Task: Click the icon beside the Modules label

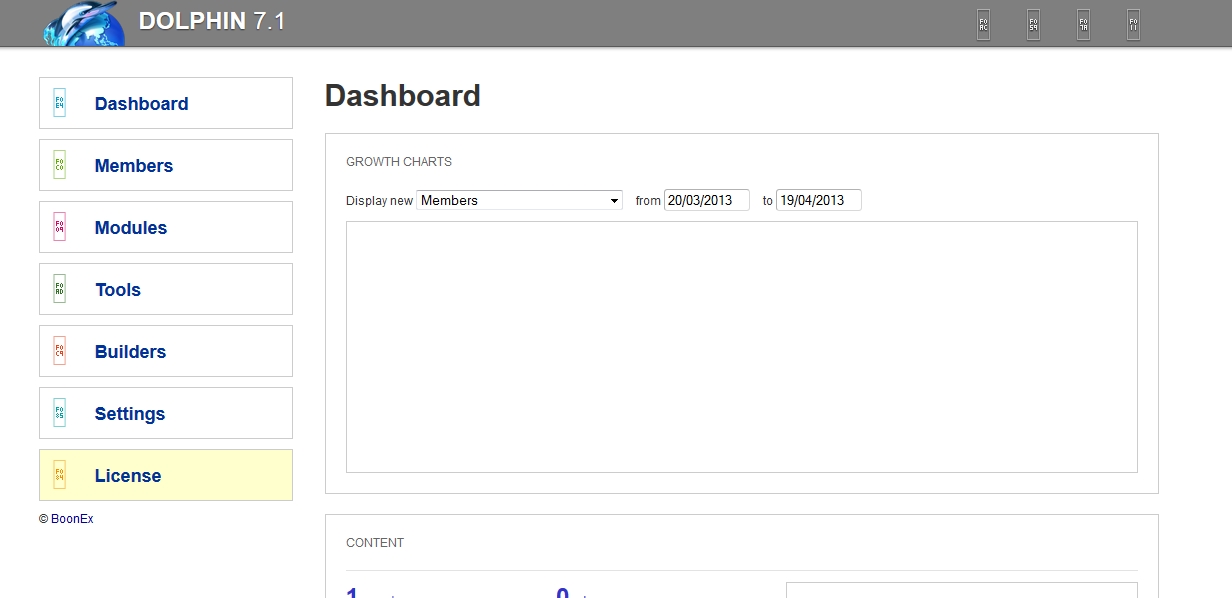Action: [x=59, y=227]
